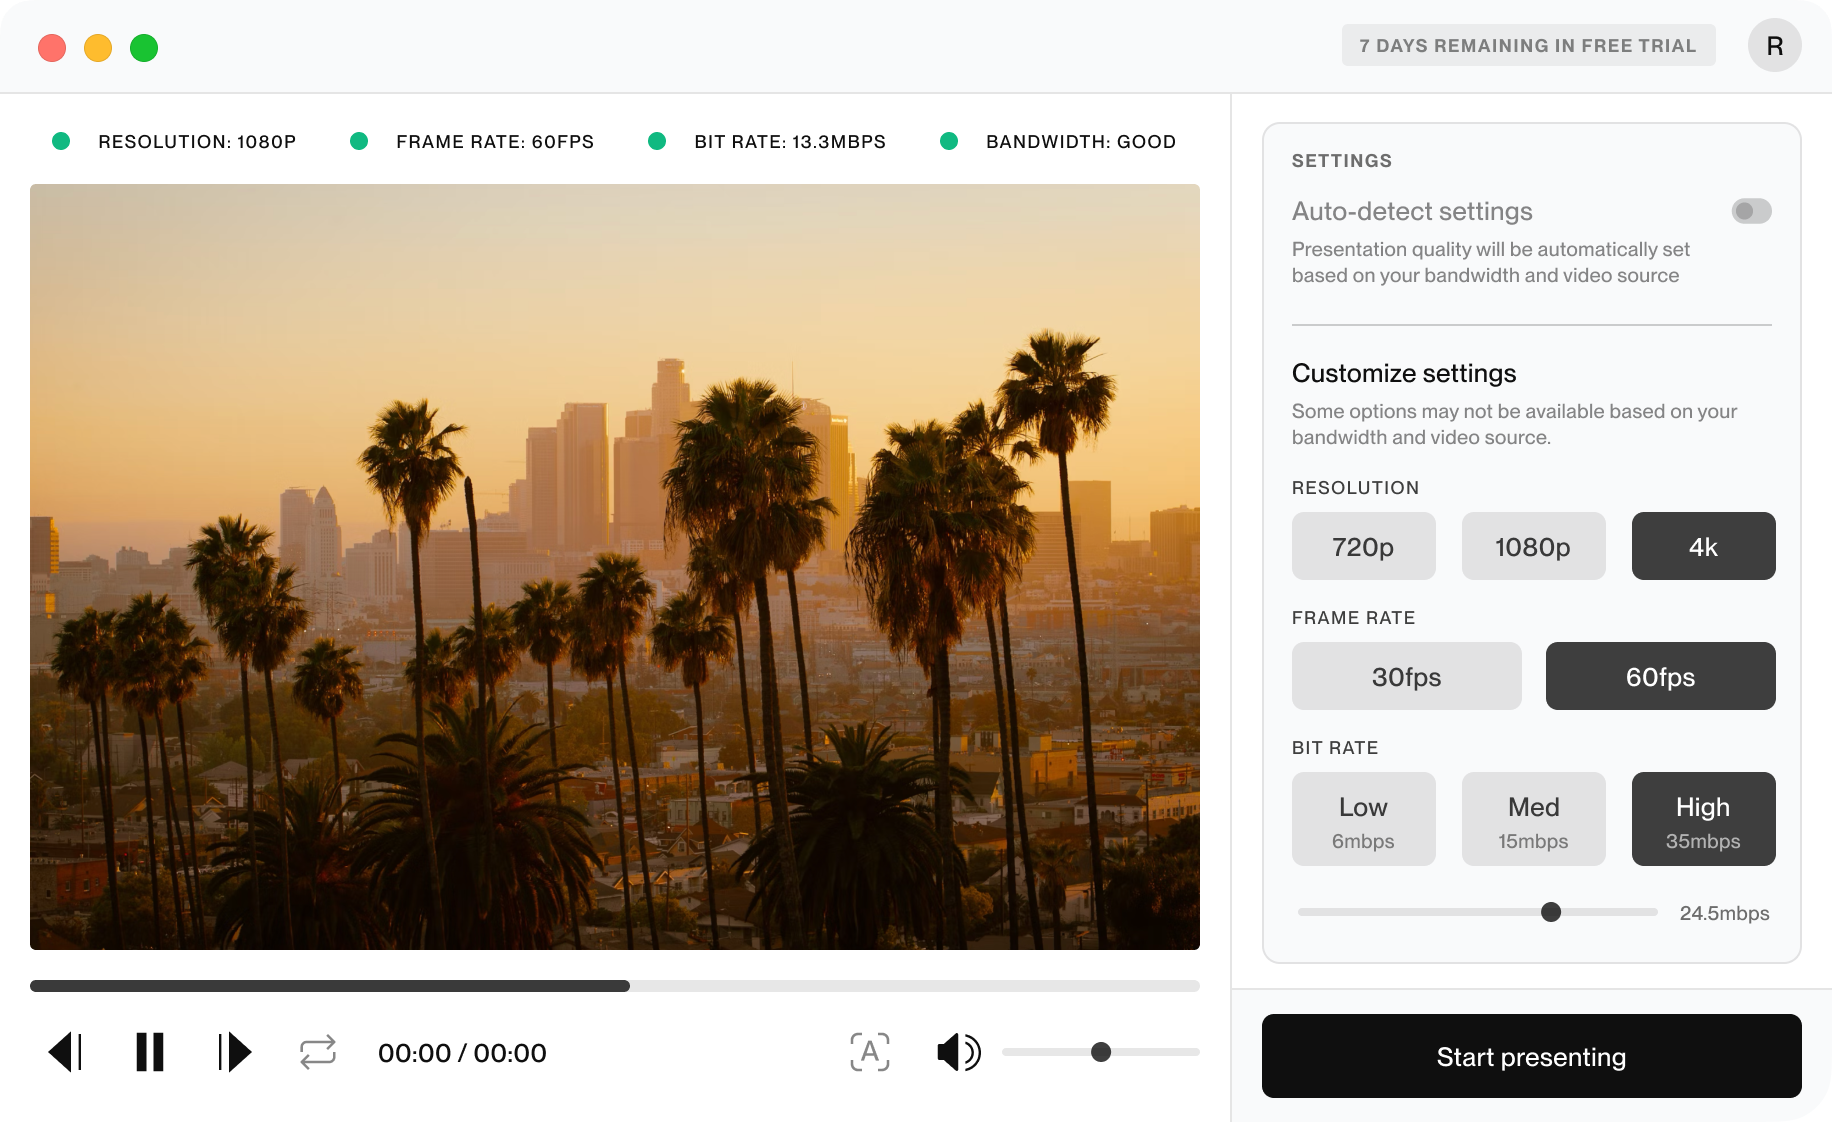Select 1080p resolution
This screenshot has height=1122, width=1832.
(1534, 546)
